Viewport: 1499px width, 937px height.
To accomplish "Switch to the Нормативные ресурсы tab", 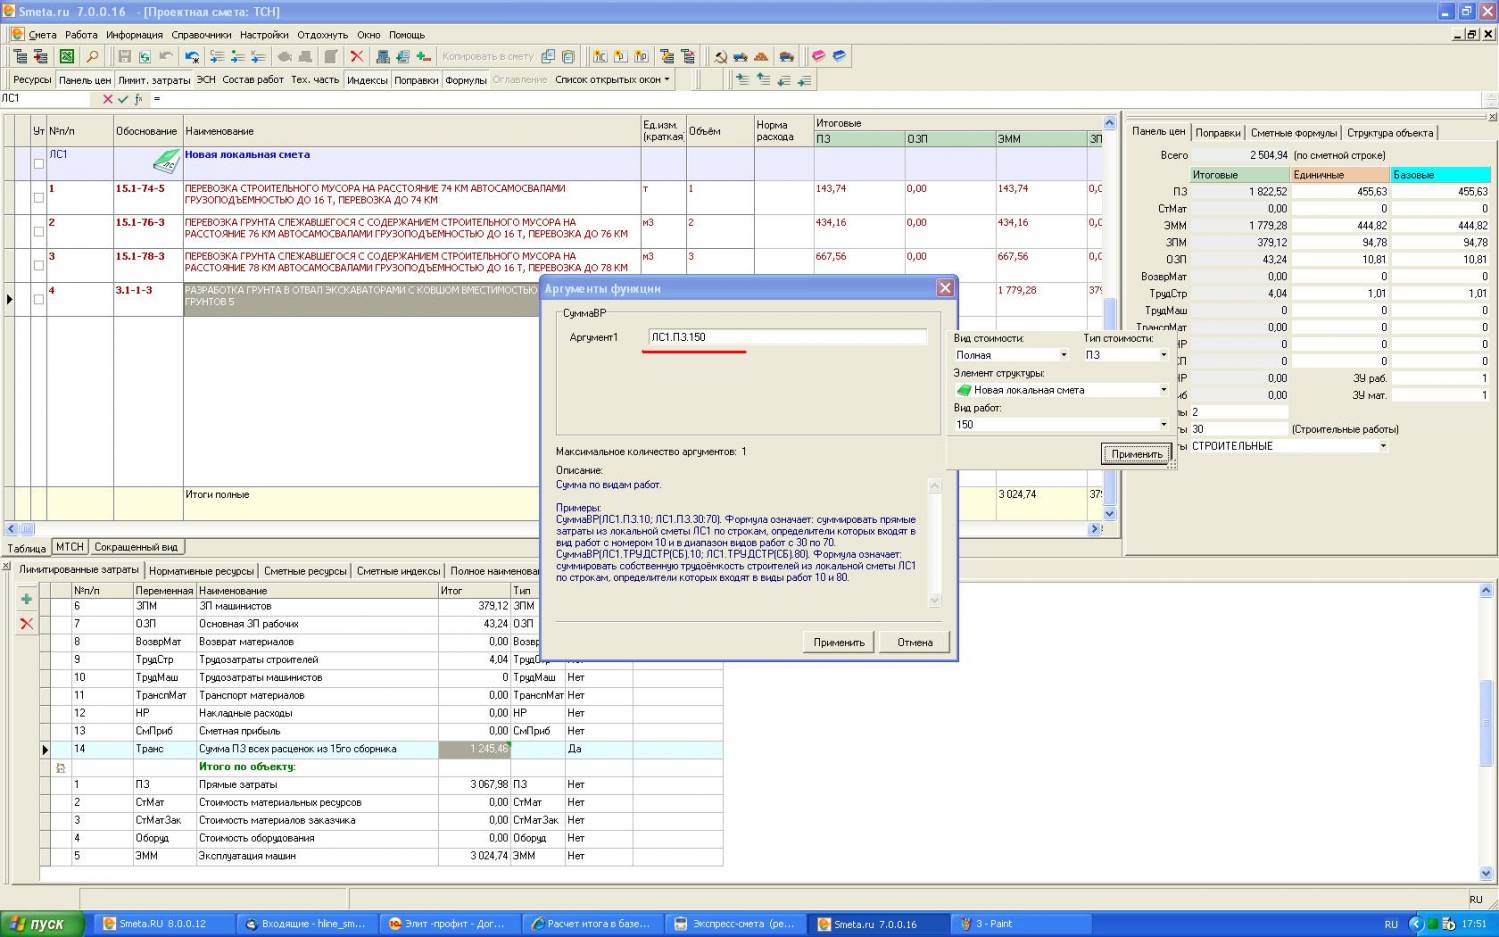I will (x=201, y=571).
